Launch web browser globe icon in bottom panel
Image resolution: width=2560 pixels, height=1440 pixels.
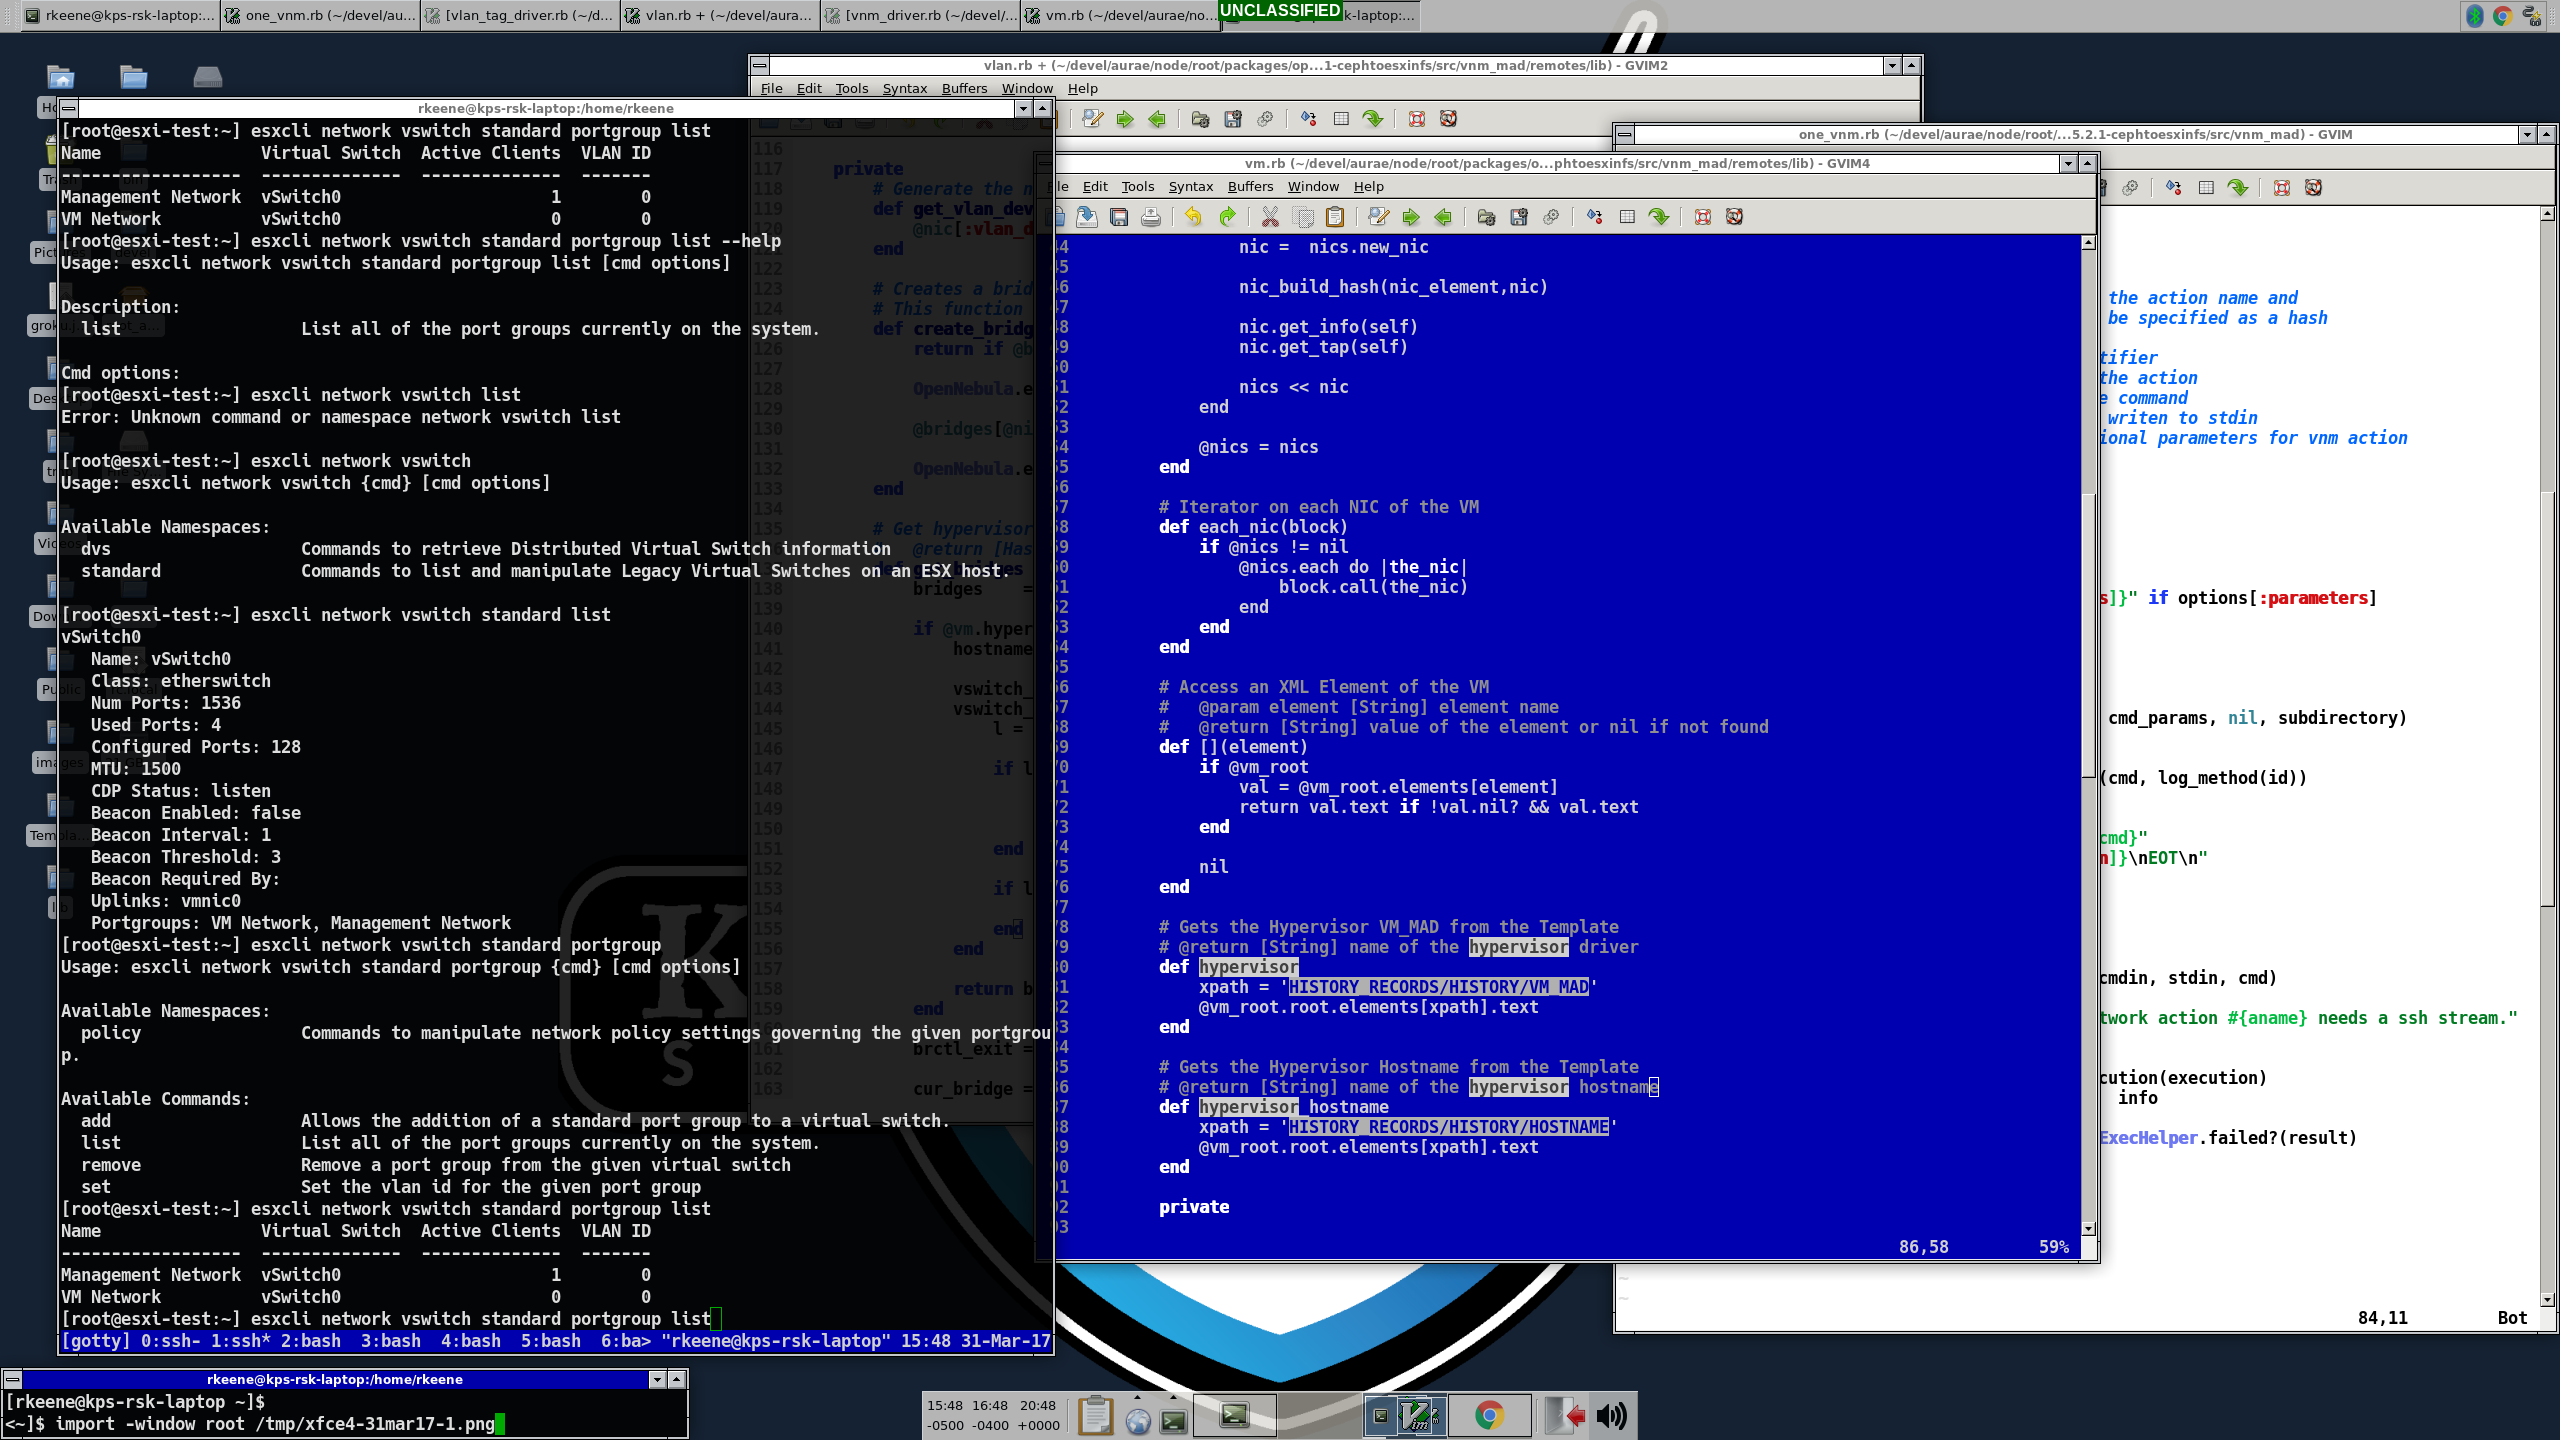click(x=1138, y=1419)
